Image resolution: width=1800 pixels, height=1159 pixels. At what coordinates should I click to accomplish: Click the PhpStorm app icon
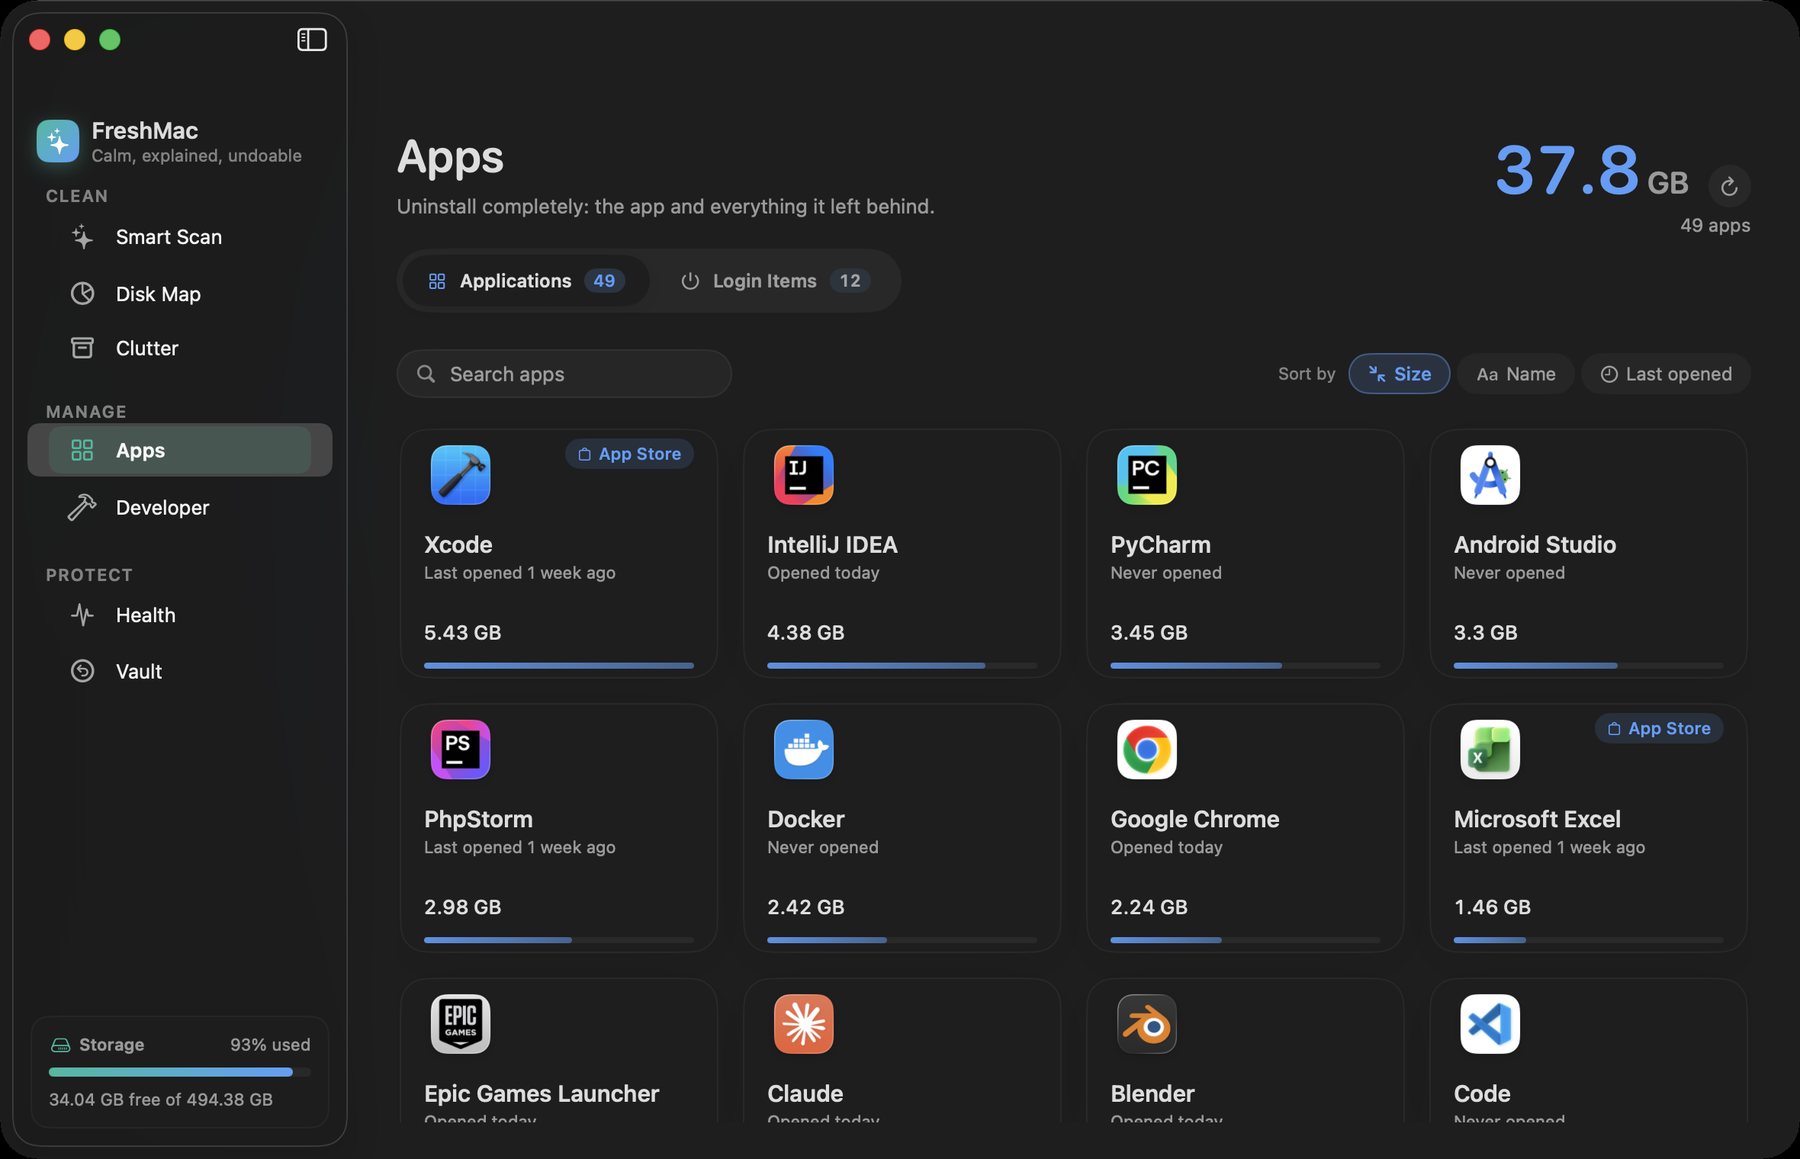pos(460,749)
